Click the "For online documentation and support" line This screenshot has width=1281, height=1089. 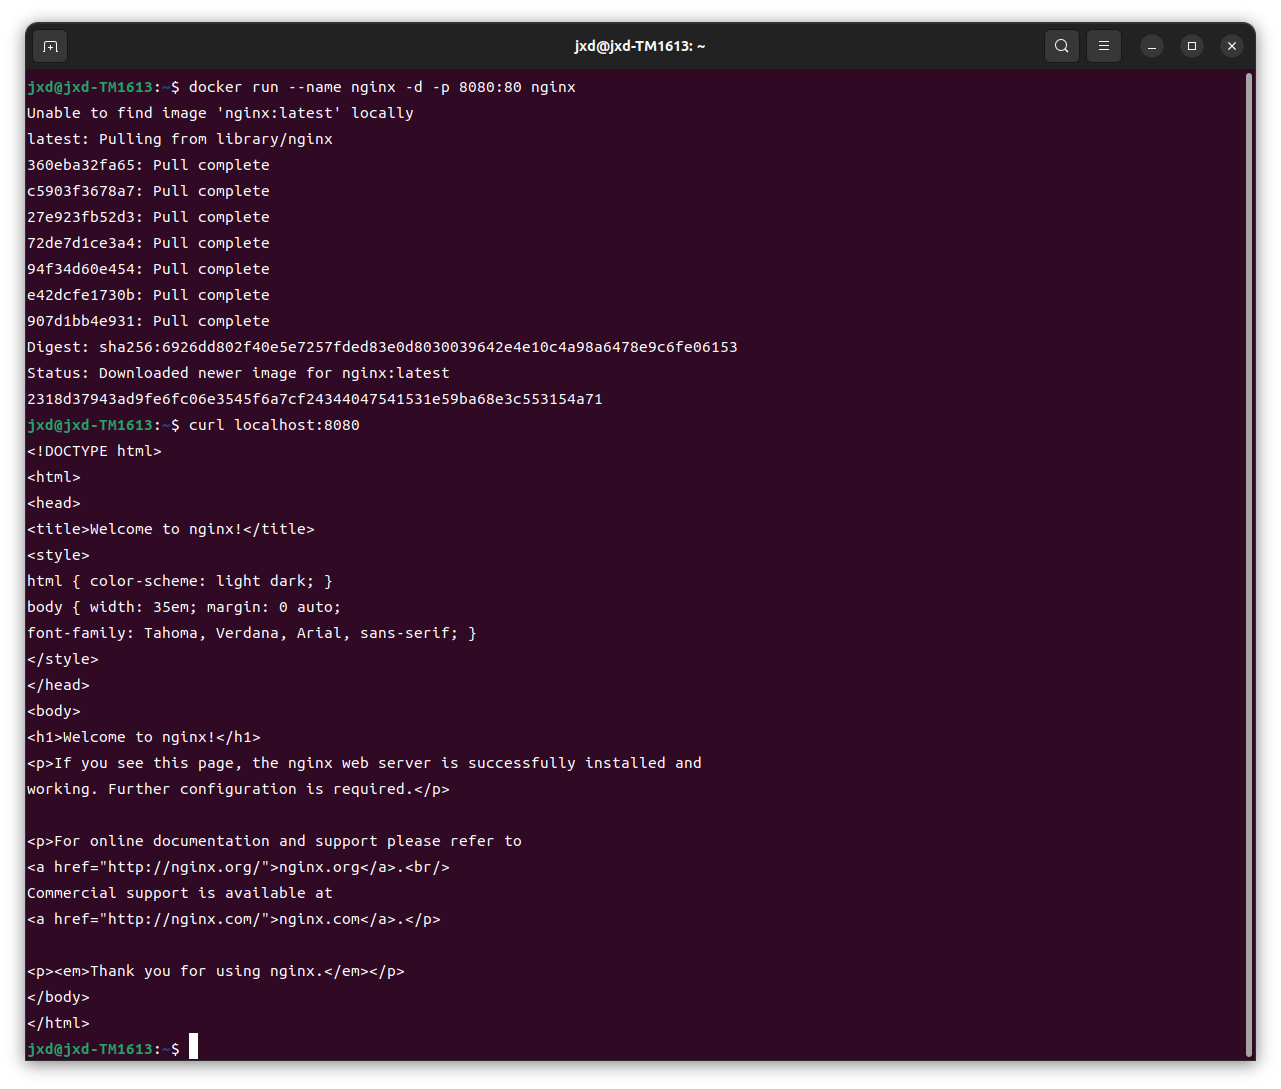274,841
